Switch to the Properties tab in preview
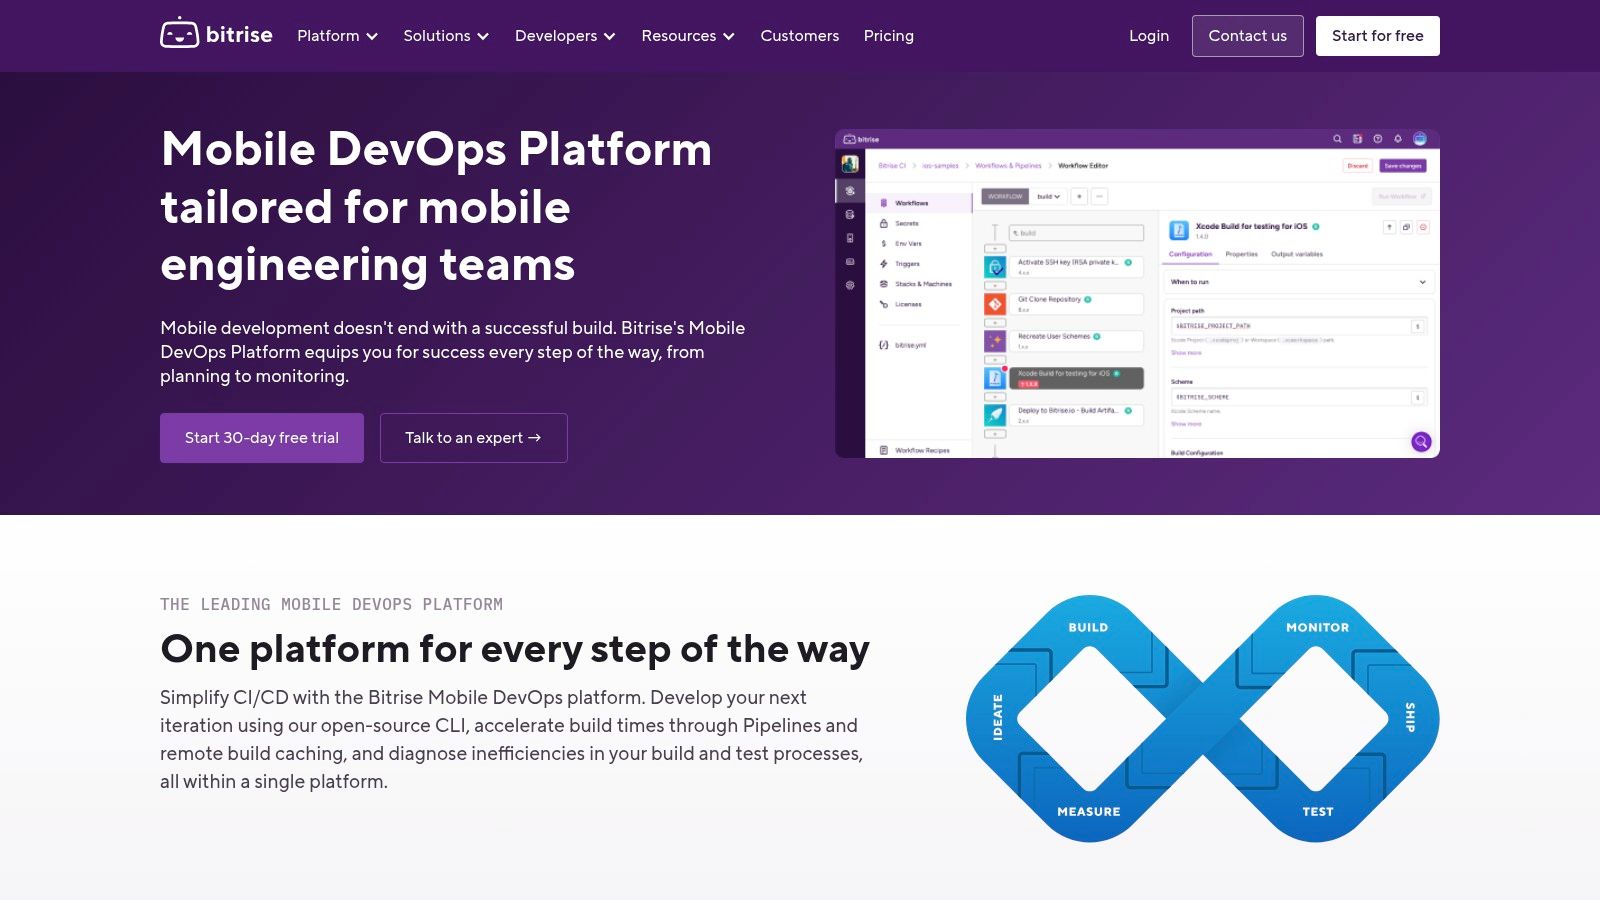 point(1241,254)
